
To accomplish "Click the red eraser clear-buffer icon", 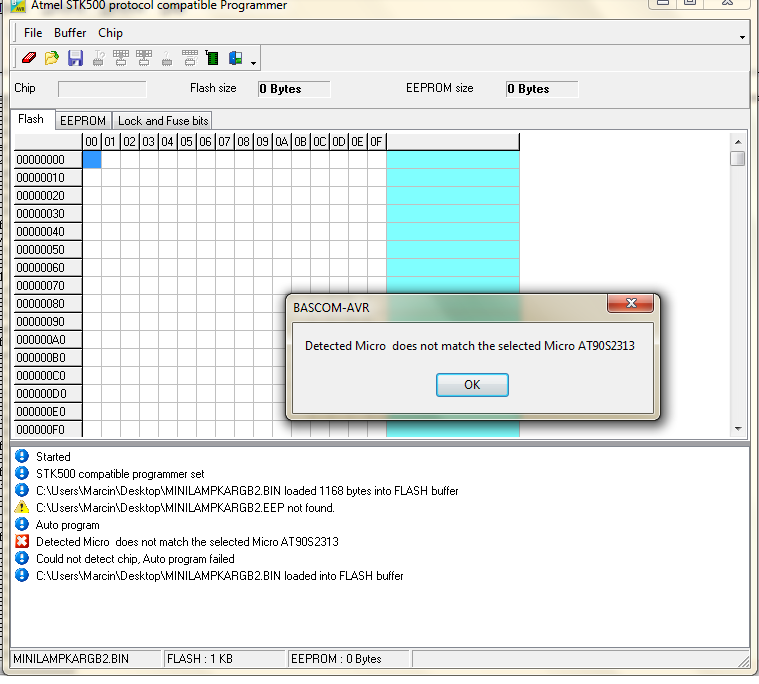I will click(29, 58).
